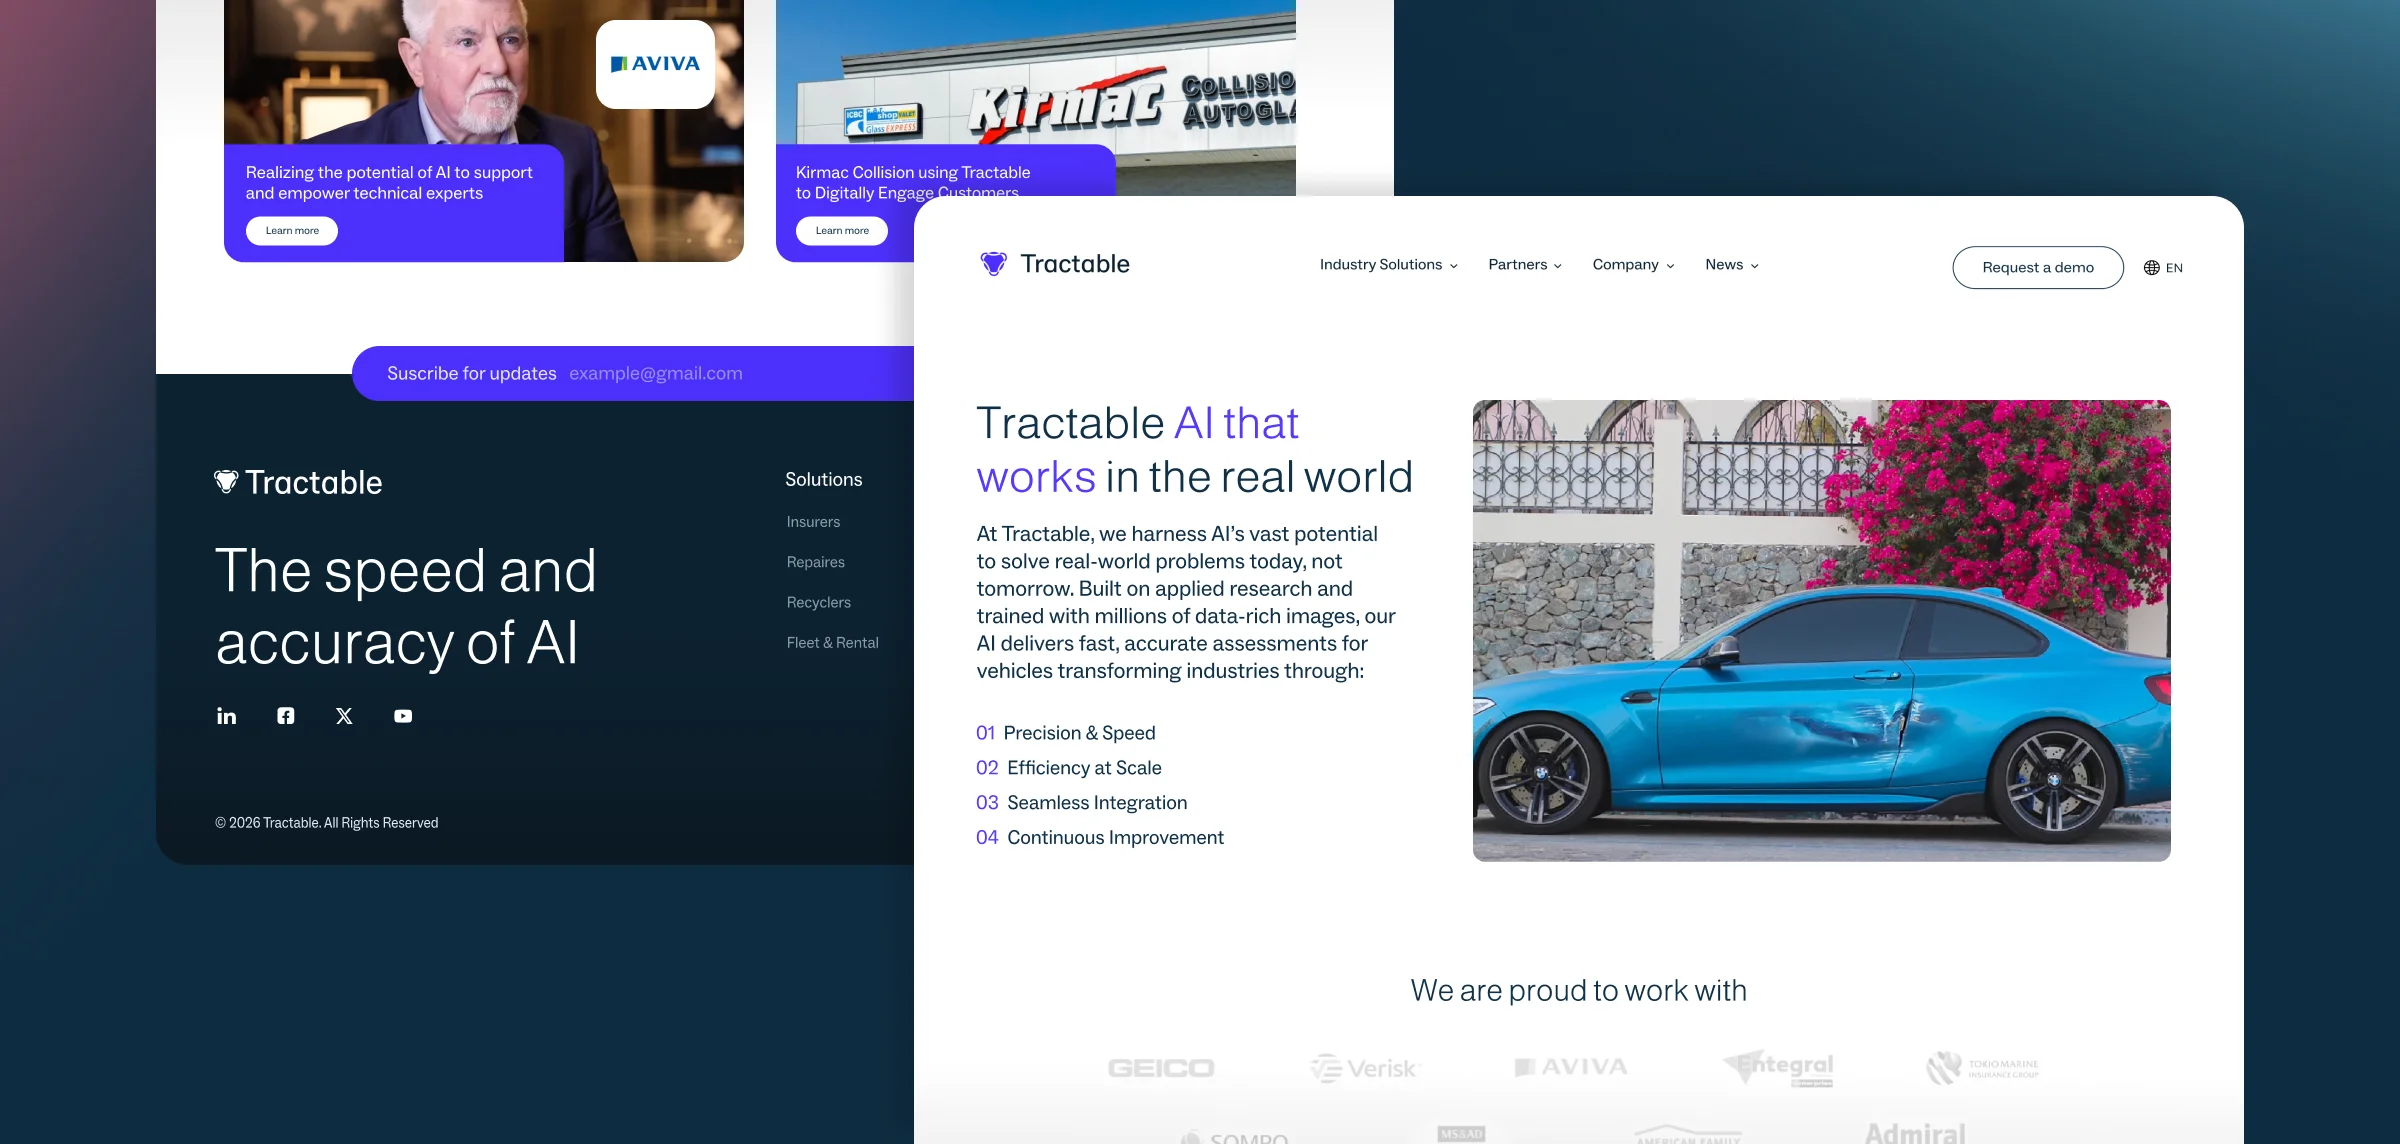Click the LinkedIn icon in footer
The height and width of the screenshot is (1144, 2400).
(x=227, y=716)
